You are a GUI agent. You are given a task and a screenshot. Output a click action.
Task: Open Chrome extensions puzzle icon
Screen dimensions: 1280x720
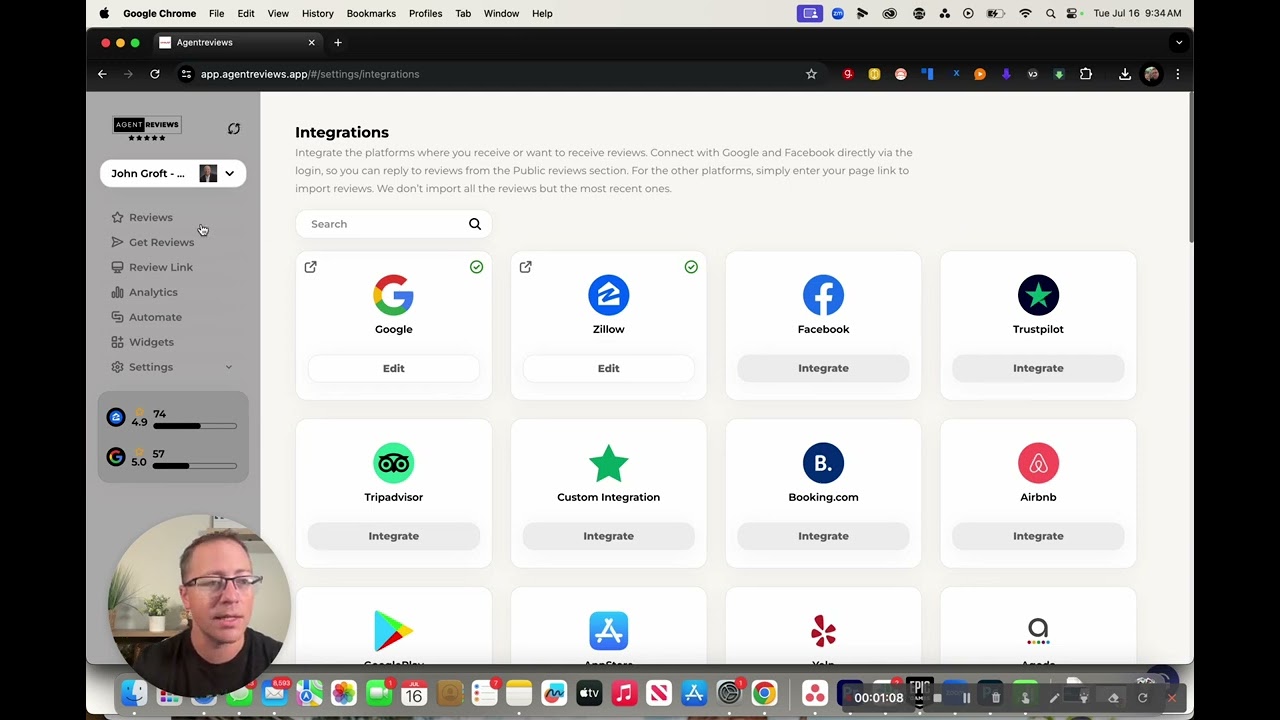click(1086, 74)
